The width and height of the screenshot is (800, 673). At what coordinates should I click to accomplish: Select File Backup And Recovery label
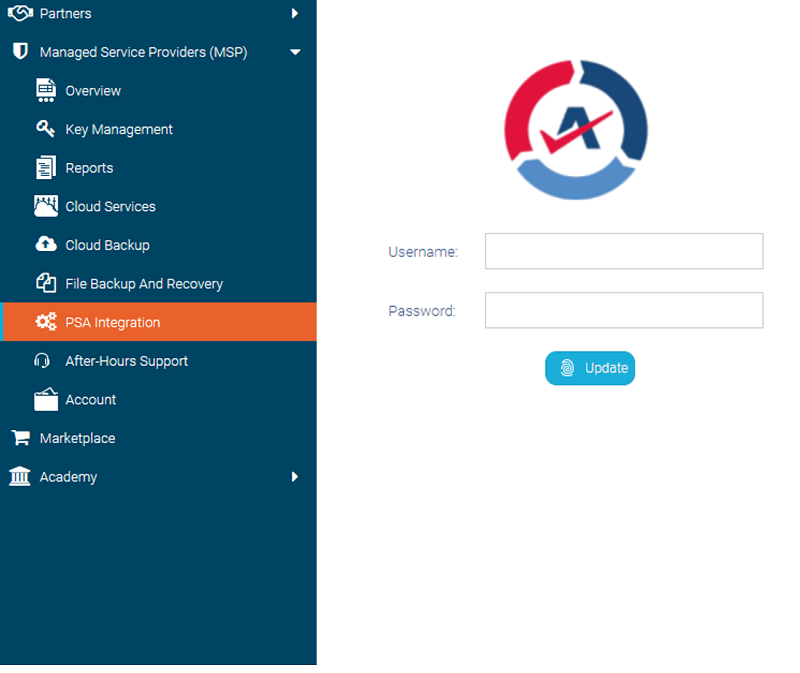tap(144, 284)
